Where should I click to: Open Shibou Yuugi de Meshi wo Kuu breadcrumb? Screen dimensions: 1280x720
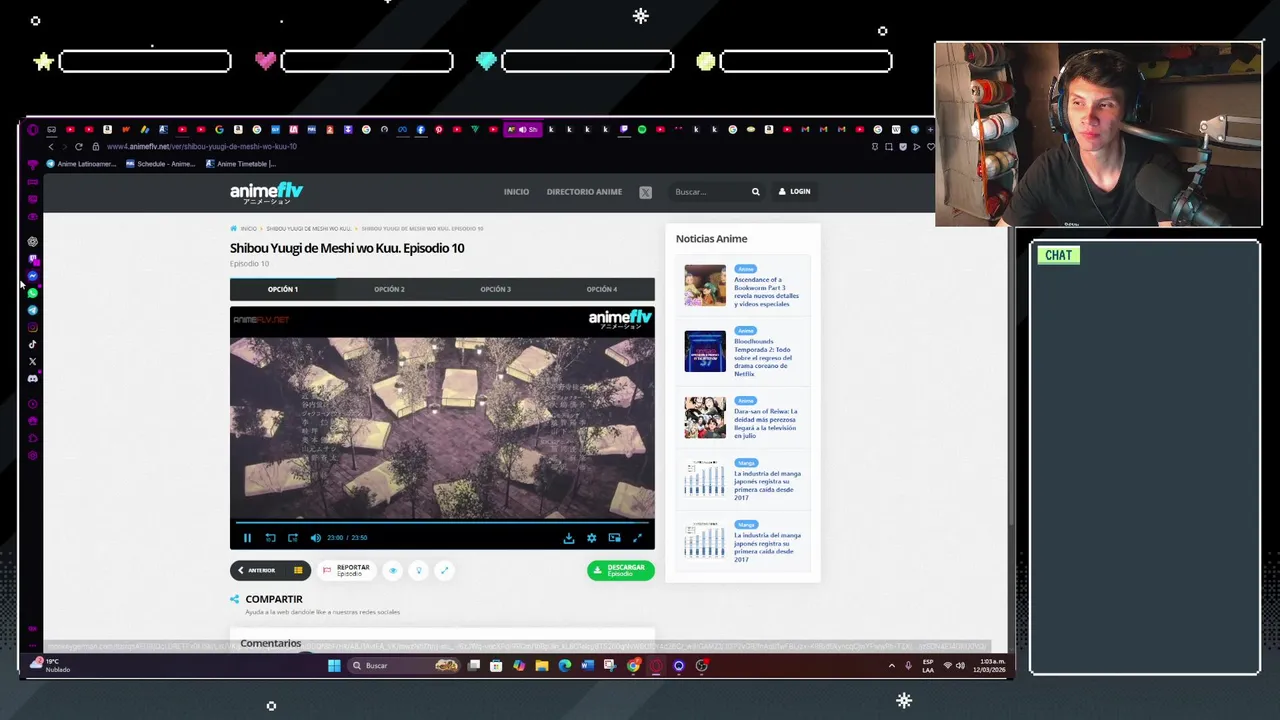pos(308,229)
